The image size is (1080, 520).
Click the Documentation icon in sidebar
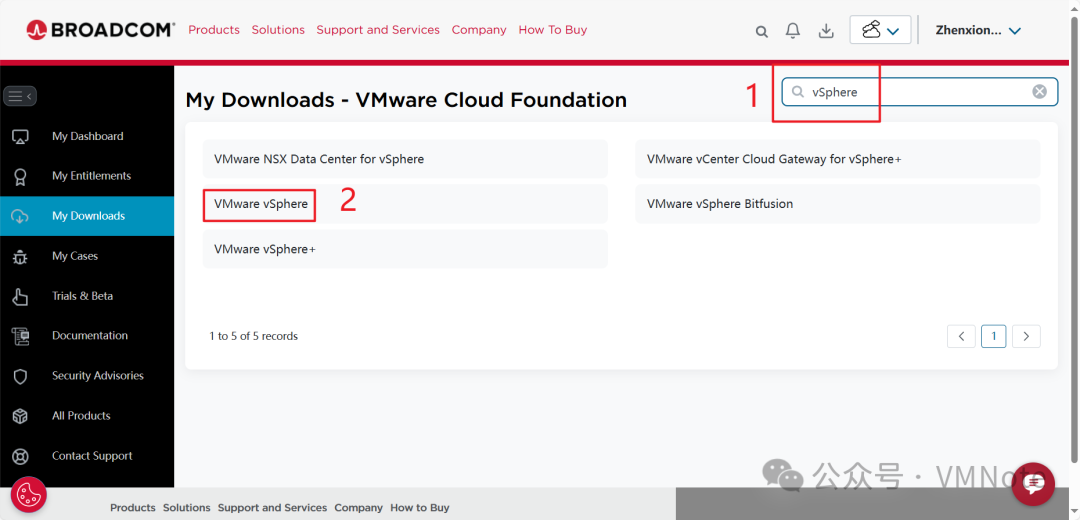point(20,336)
